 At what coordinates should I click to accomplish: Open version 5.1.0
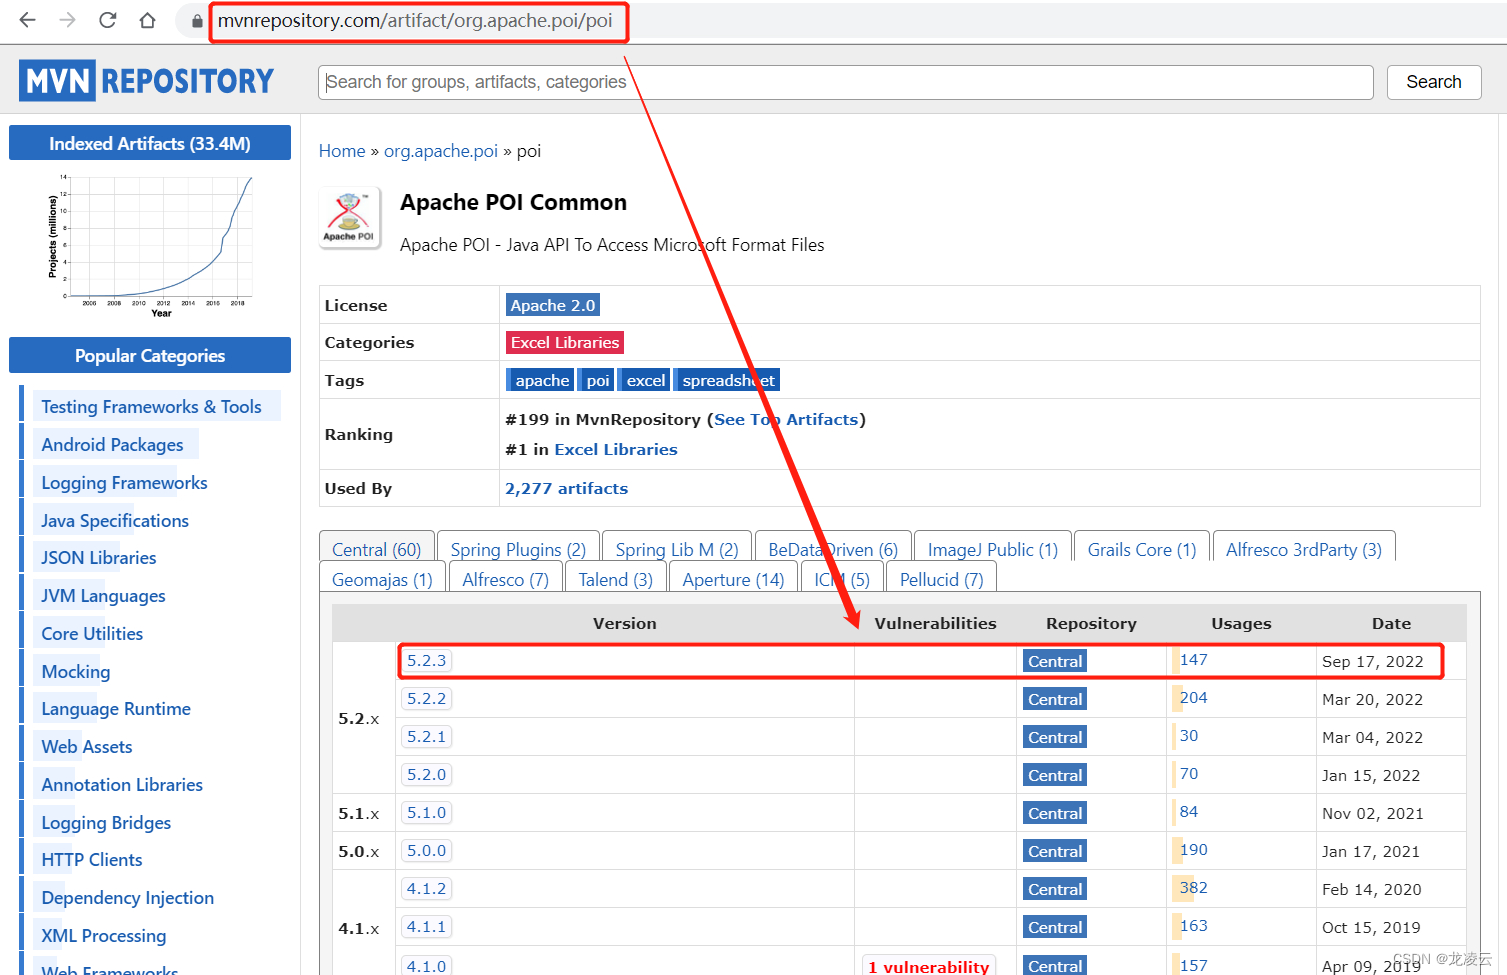click(x=426, y=813)
